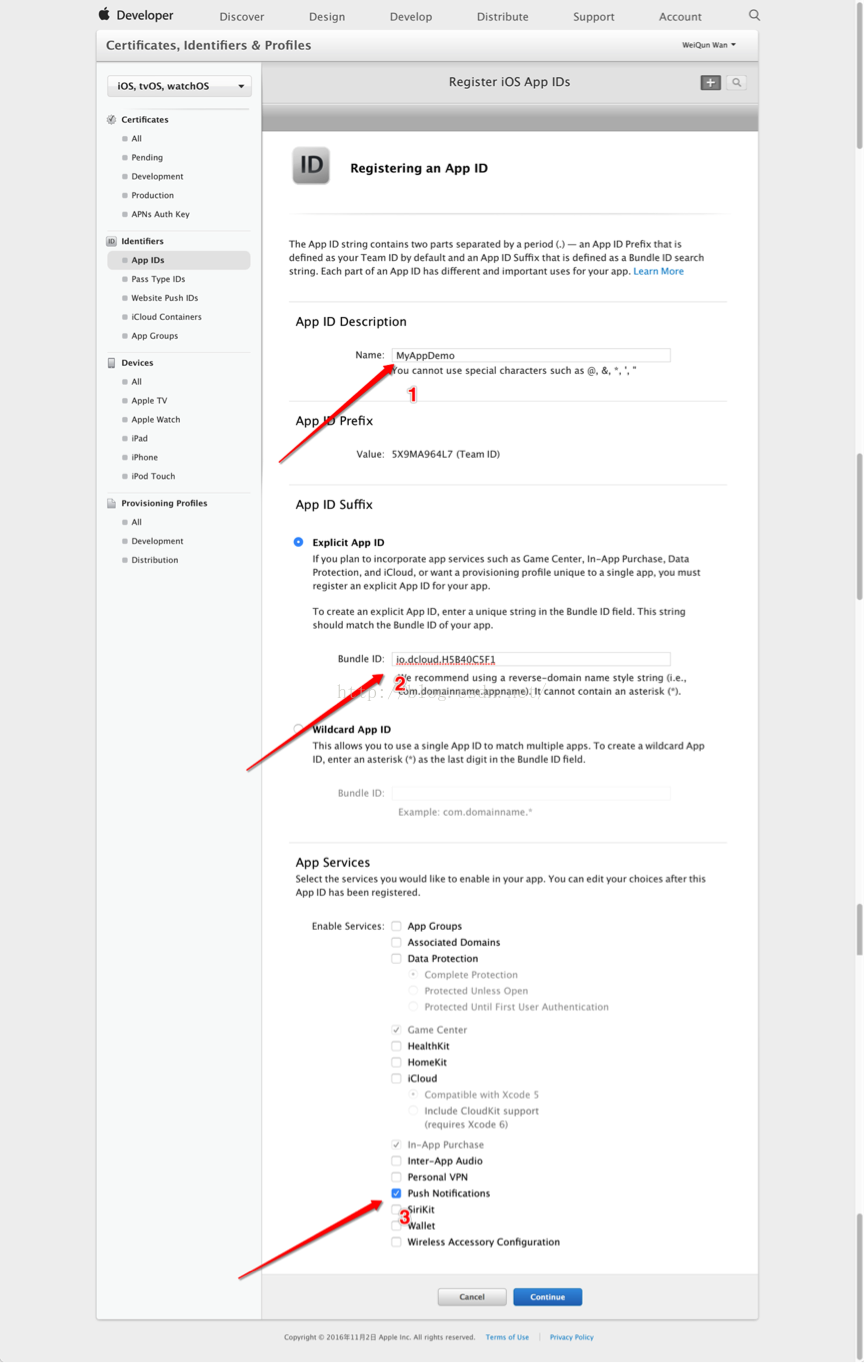Screen dimensions: 865x1363
Task: Open Support in top navigation
Action: point(594,16)
